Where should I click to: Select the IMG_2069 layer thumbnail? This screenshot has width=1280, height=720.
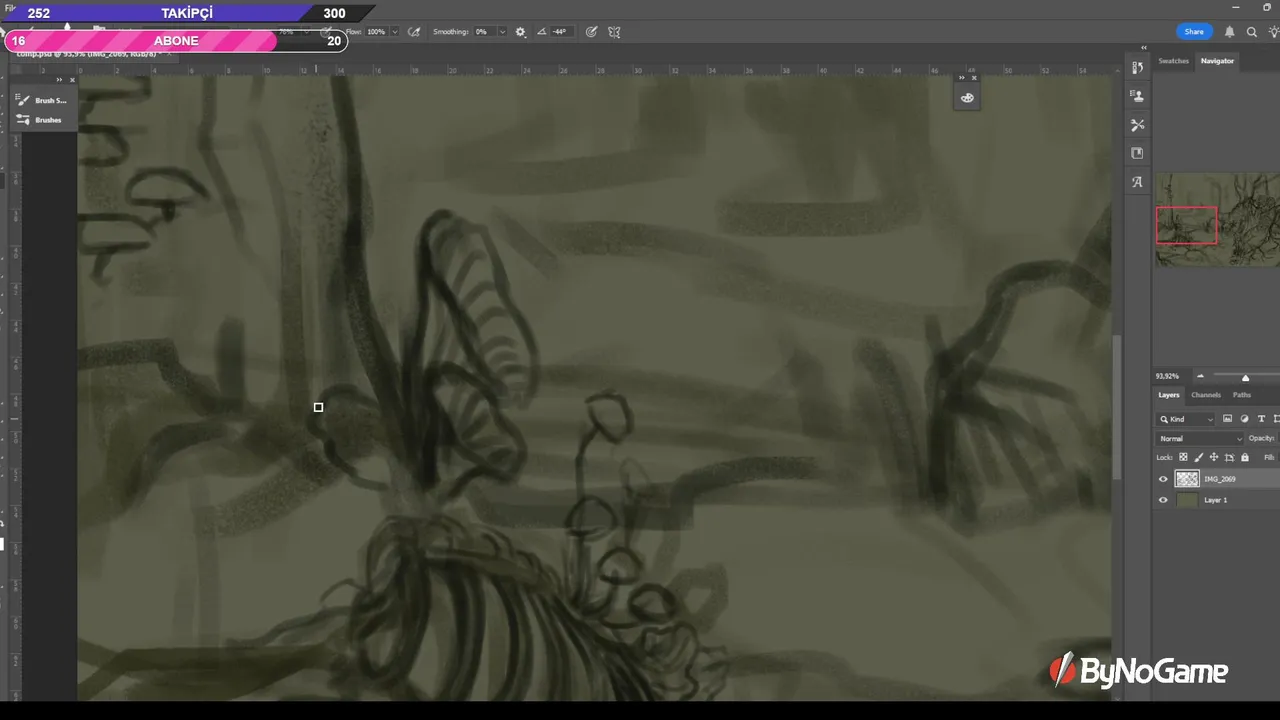point(1187,479)
